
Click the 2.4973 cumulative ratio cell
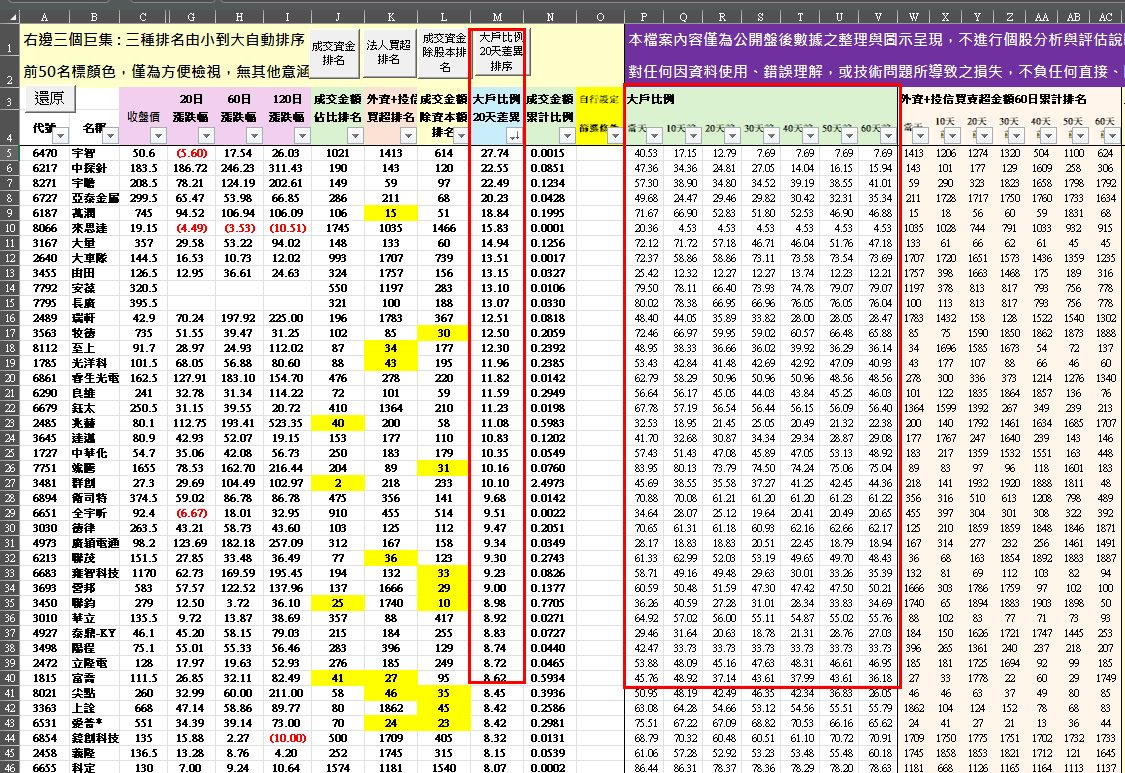point(548,483)
